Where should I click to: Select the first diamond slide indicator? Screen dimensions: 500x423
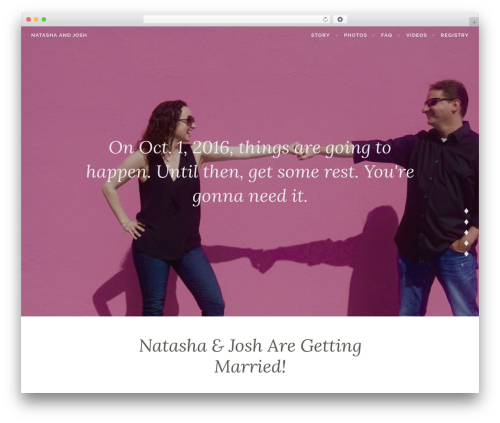coord(466,211)
